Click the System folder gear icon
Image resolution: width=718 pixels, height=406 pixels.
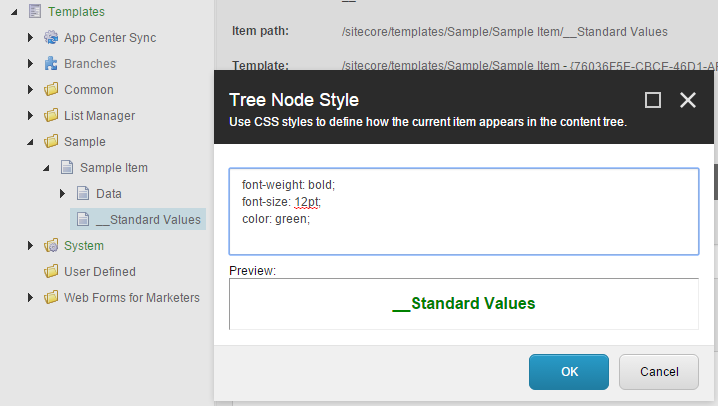(51, 246)
